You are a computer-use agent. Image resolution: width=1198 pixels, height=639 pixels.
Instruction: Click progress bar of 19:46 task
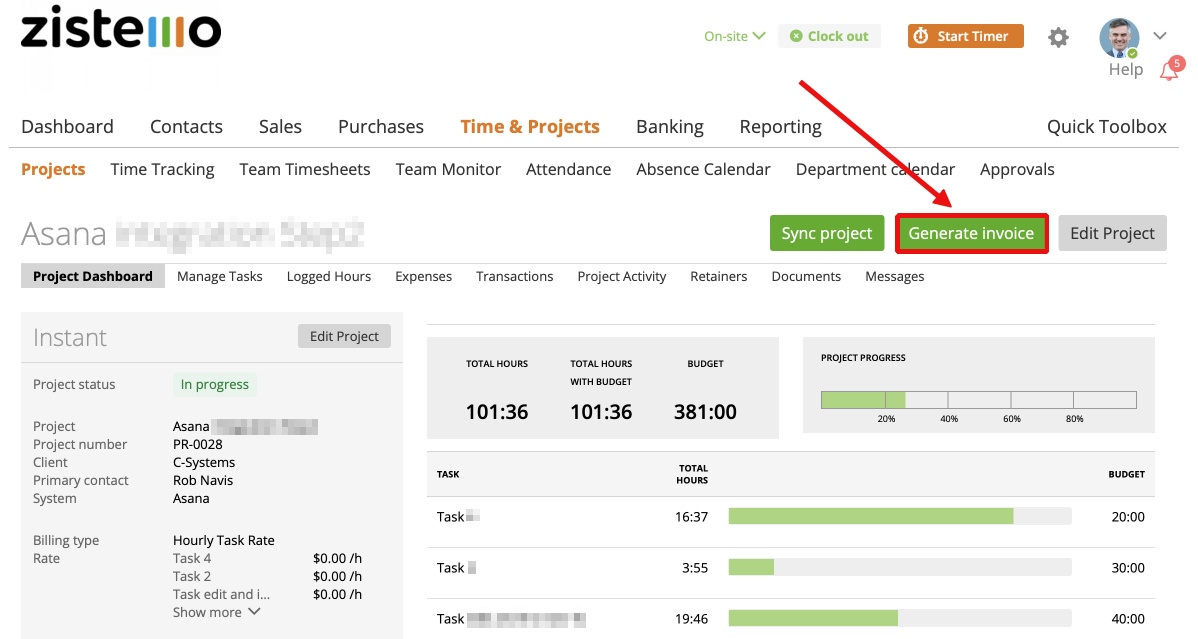[900, 618]
